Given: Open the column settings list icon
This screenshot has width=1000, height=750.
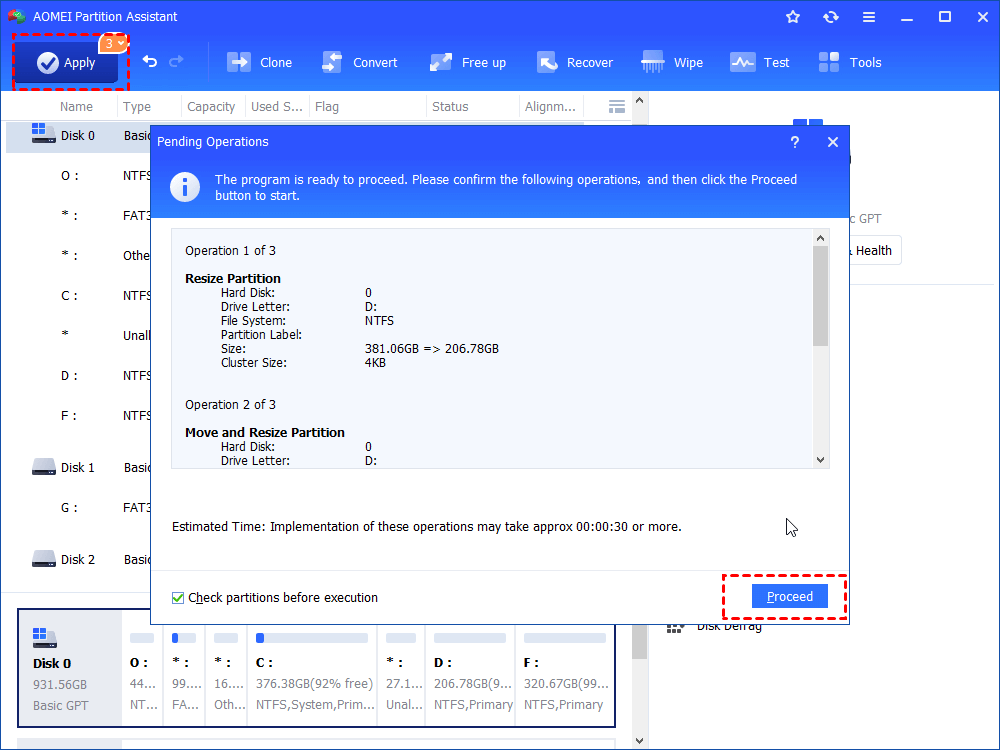Looking at the screenshot, I should tap(617, 107).
